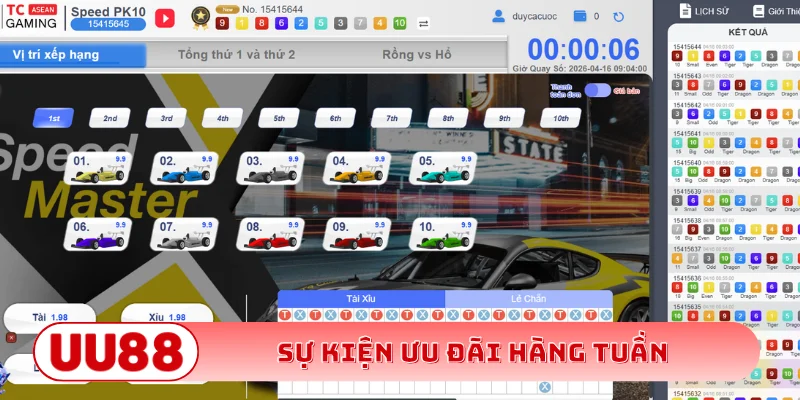Select car 01 yellow racer
The image size is (800, 400).
[98, 168]
